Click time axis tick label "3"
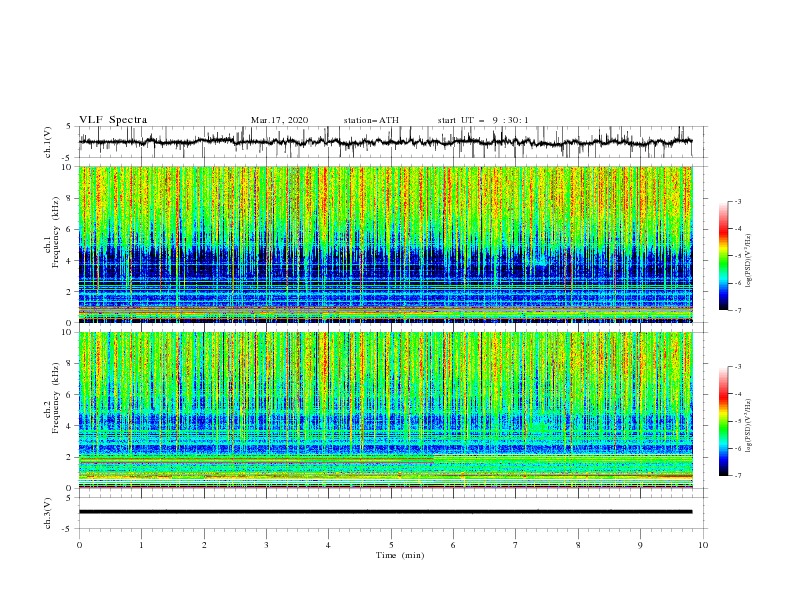792x612 pixels. click(266, 545)
